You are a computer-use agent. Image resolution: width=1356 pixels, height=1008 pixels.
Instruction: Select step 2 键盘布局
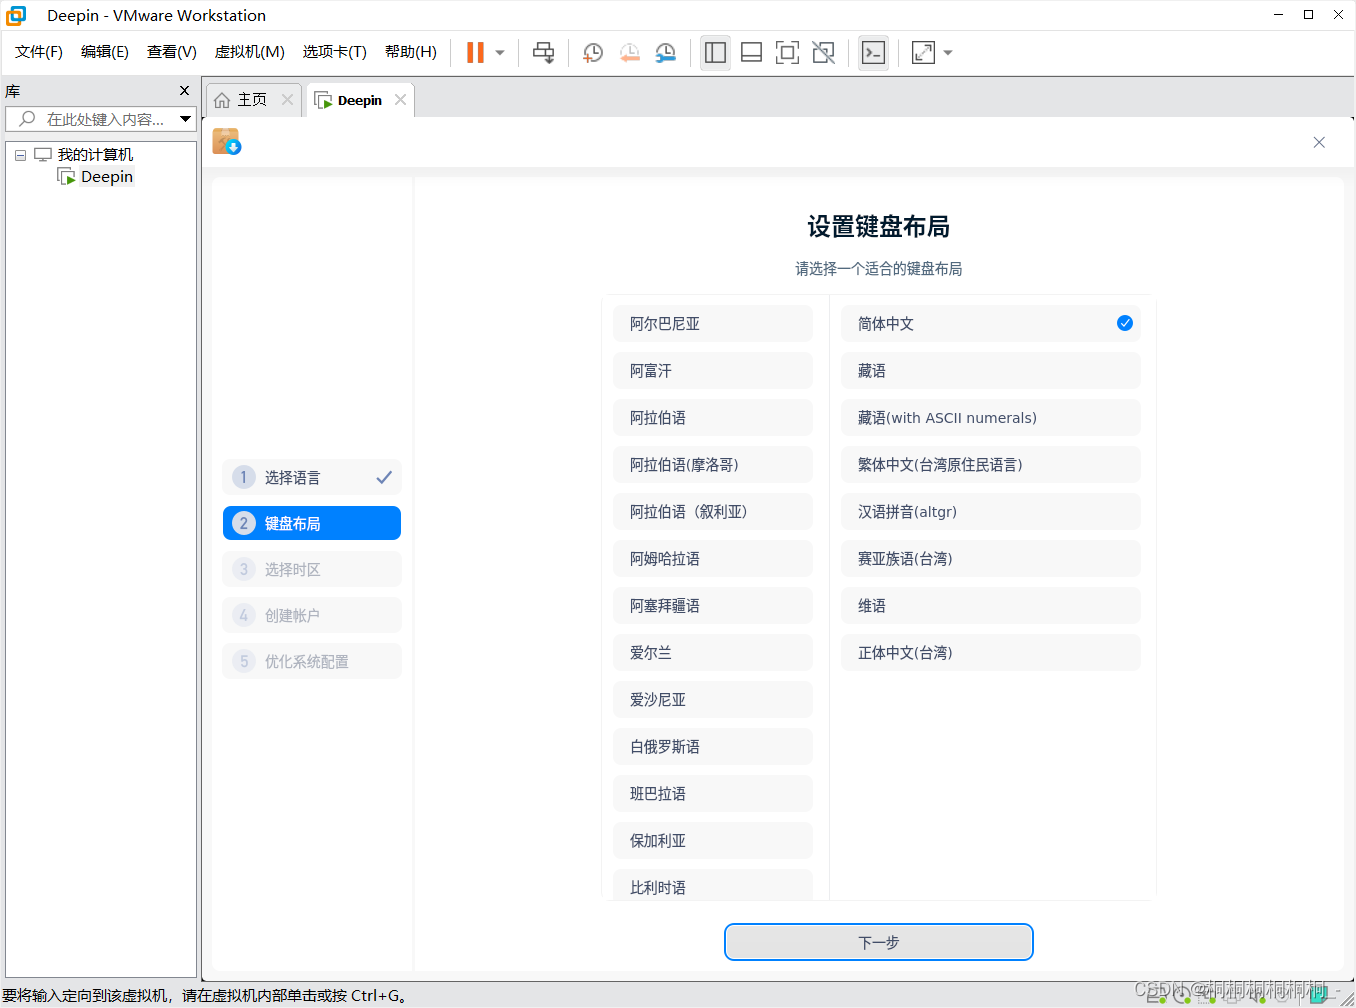312,523
